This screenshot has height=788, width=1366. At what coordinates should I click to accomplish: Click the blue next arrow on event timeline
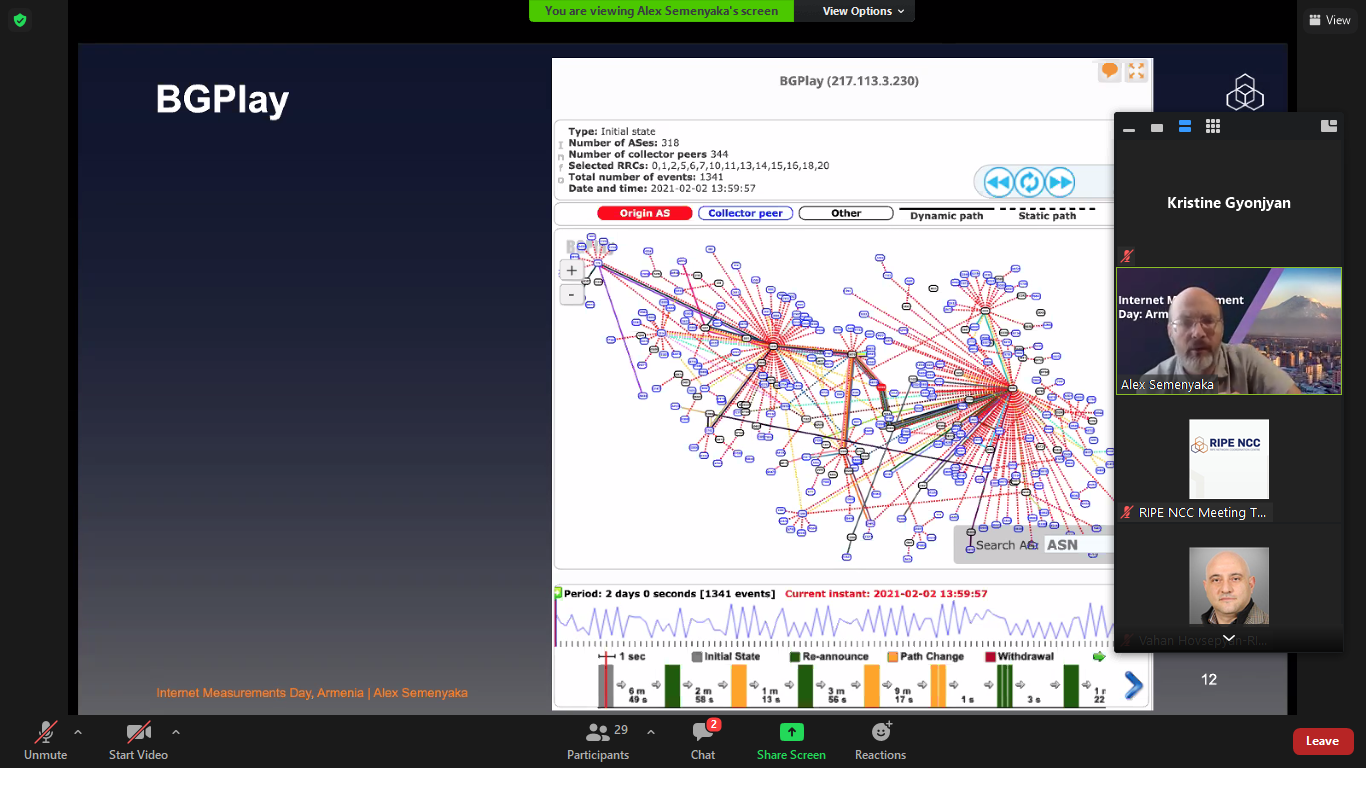pos(1133,685)
